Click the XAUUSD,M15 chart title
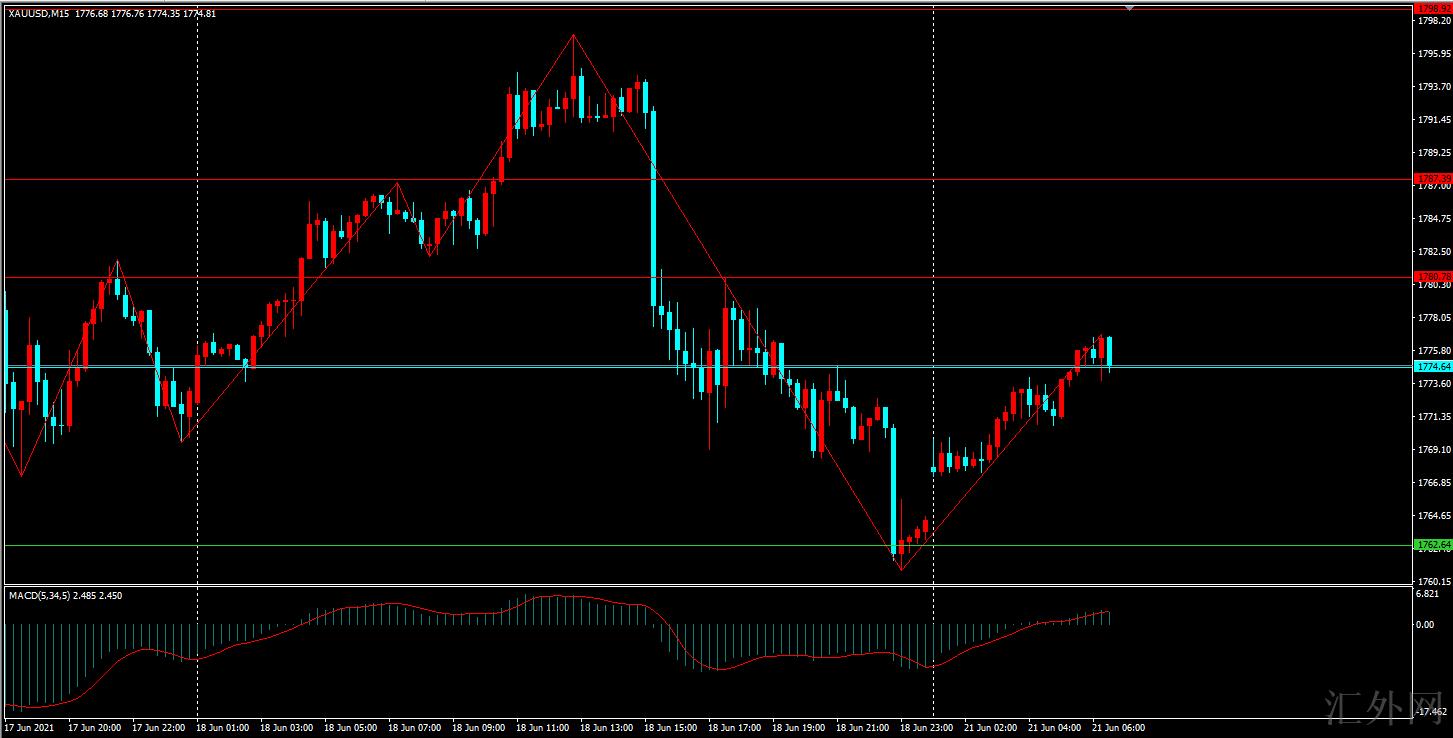This screenshot has width=1453, height=738. (37, 14)
